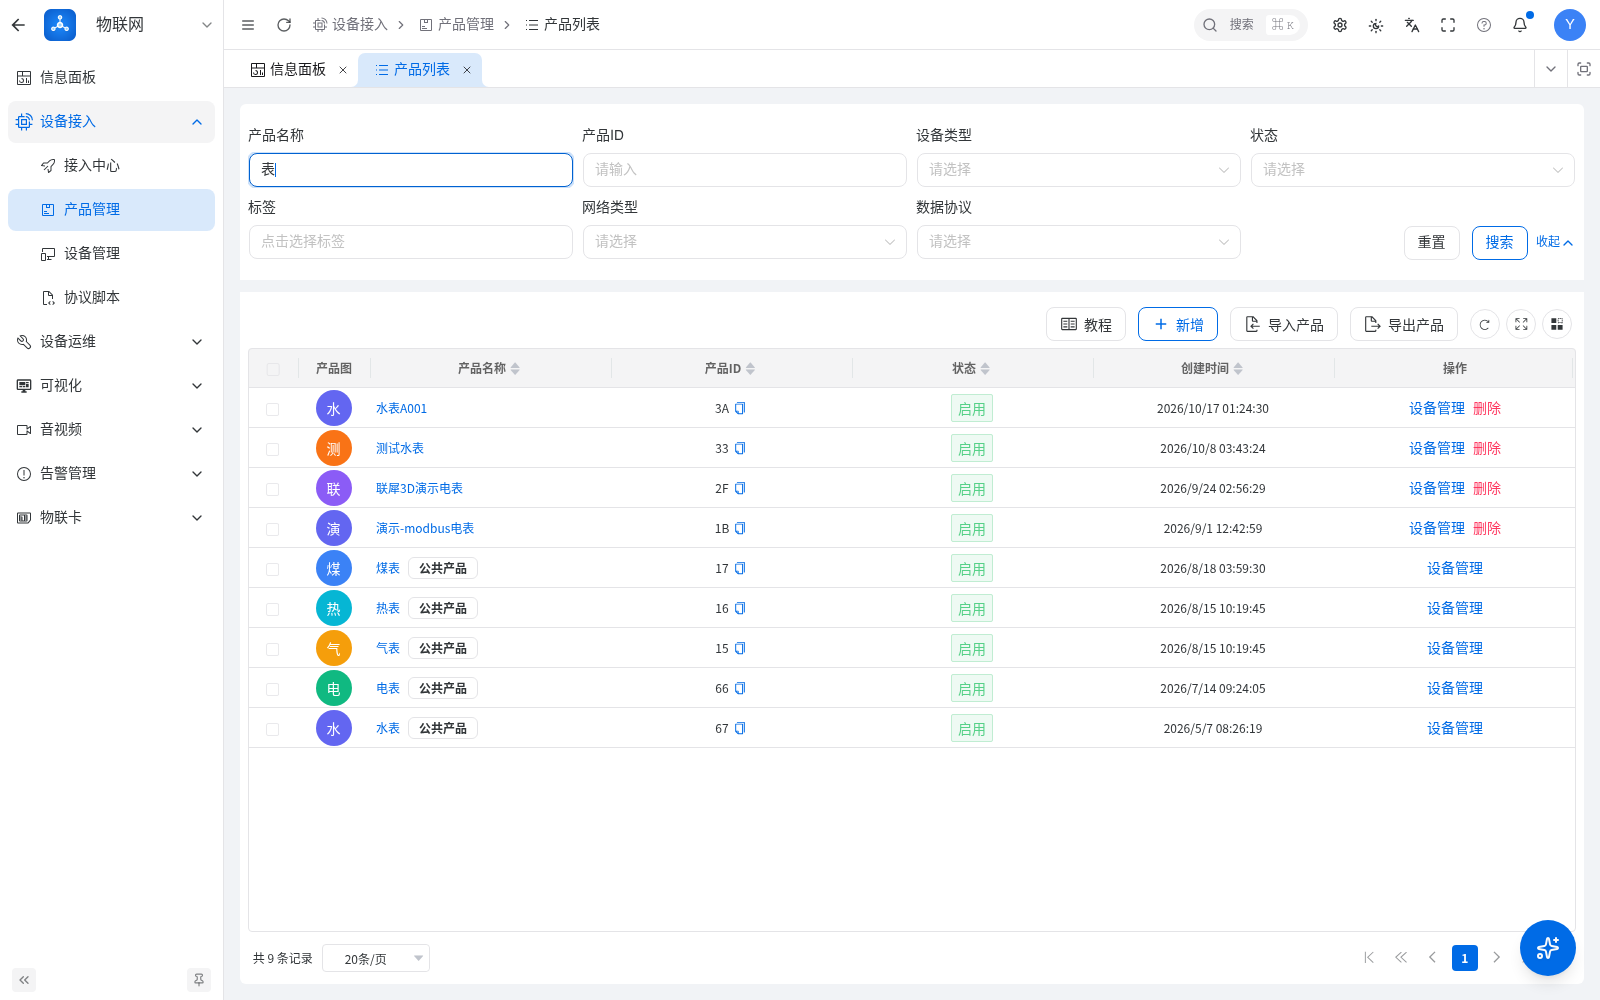Open the 状态 filter dropdown

[1412, 170]
